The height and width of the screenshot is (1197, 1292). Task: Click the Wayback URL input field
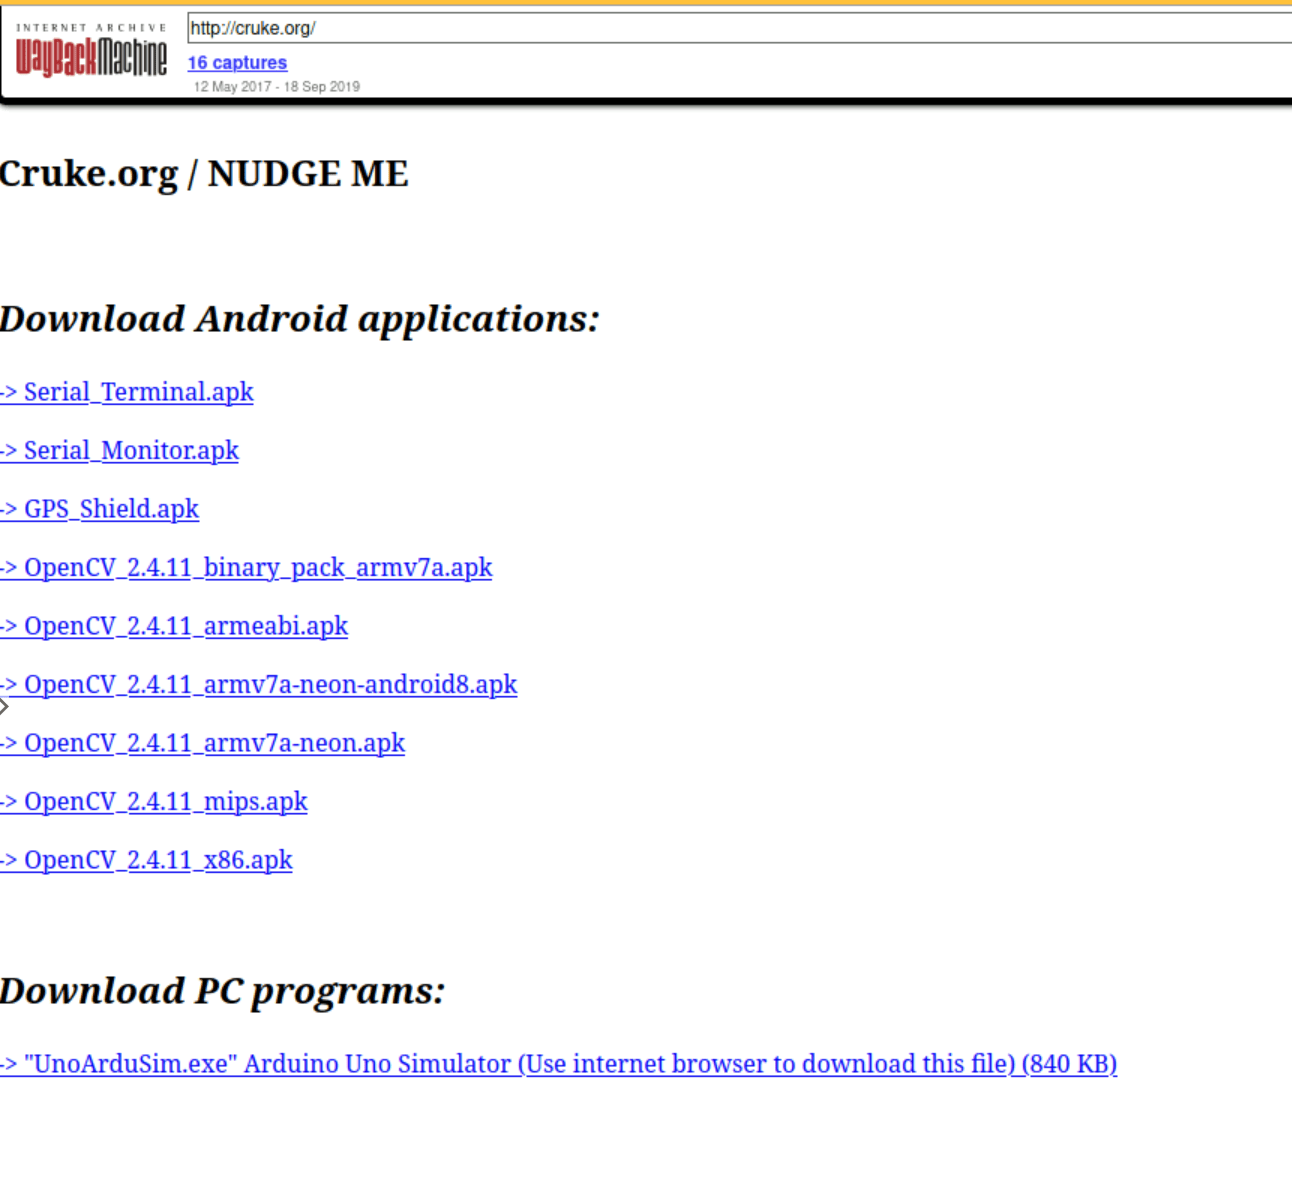[x=740, y=28]
